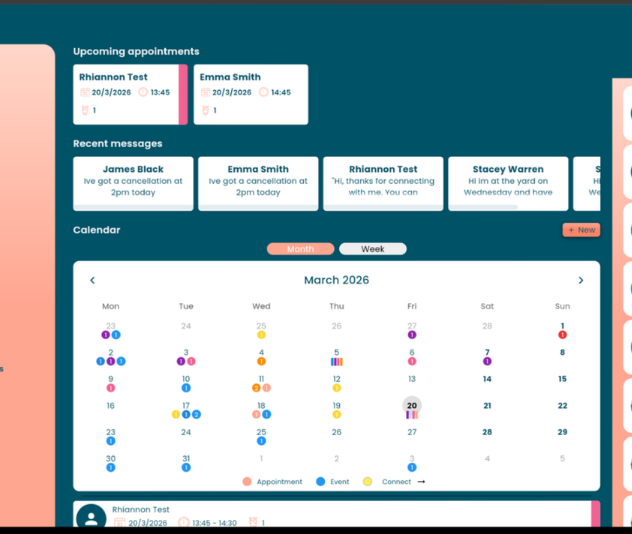The width and height of the screenshot is (632, 534).
Task: Click the legend arrow after Connect
Action: click(x=421, y=482)
